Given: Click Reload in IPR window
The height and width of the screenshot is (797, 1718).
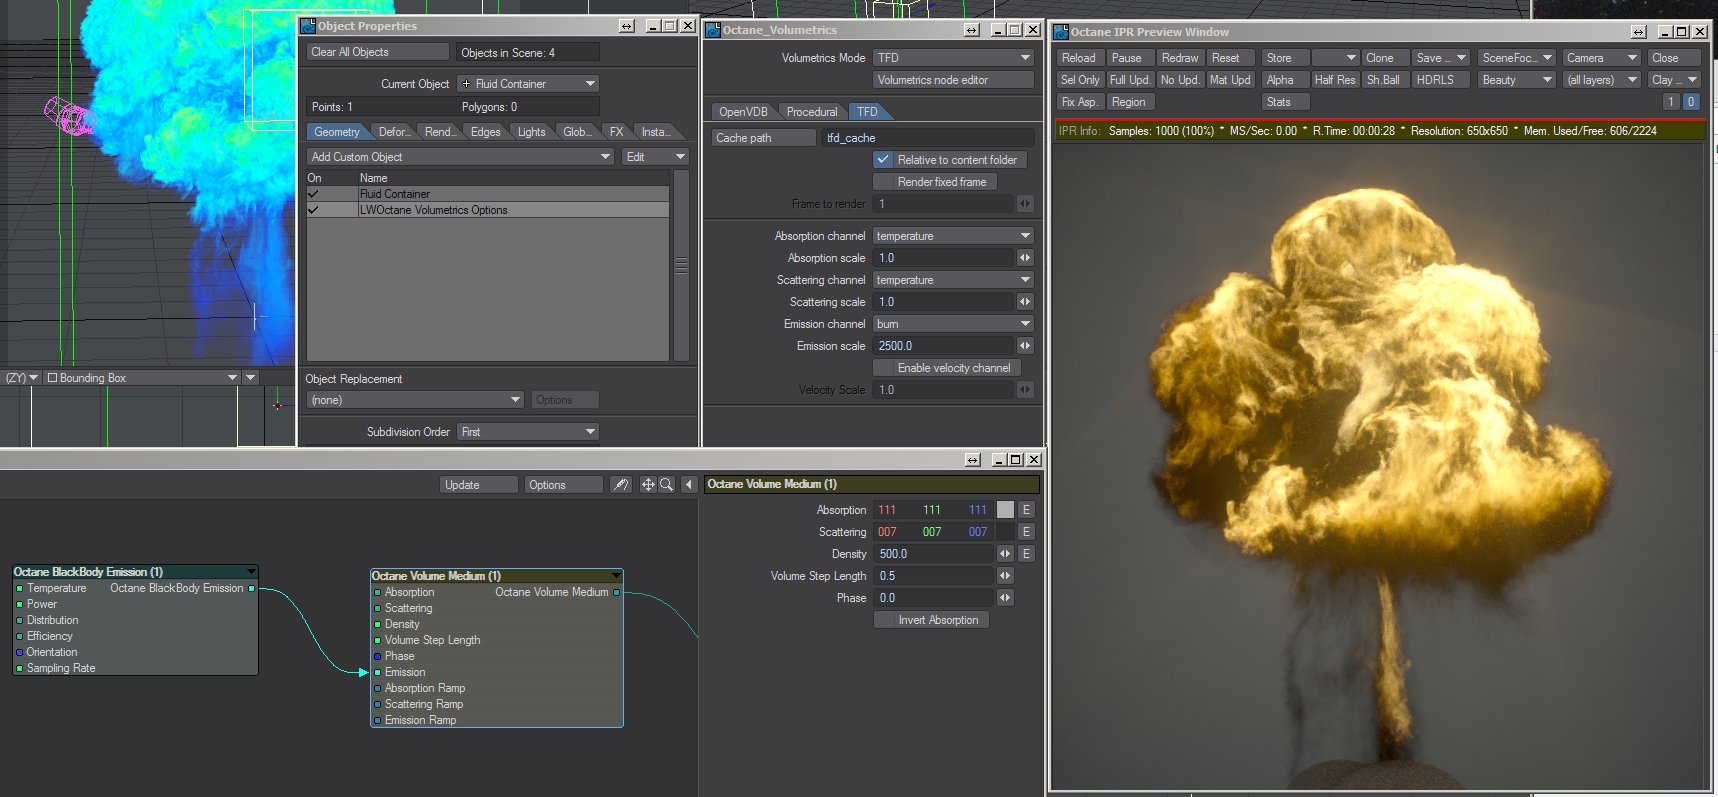Looking at the screenshot, I should [1079, 58].
